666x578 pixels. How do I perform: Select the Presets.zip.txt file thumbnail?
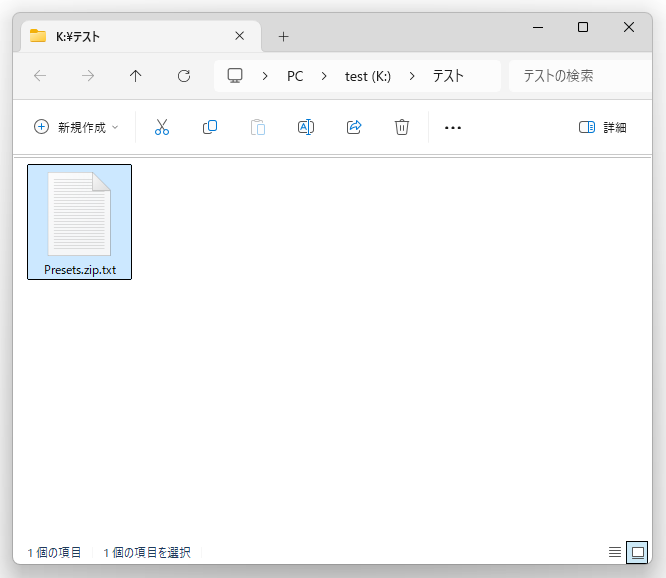(79, 214)
